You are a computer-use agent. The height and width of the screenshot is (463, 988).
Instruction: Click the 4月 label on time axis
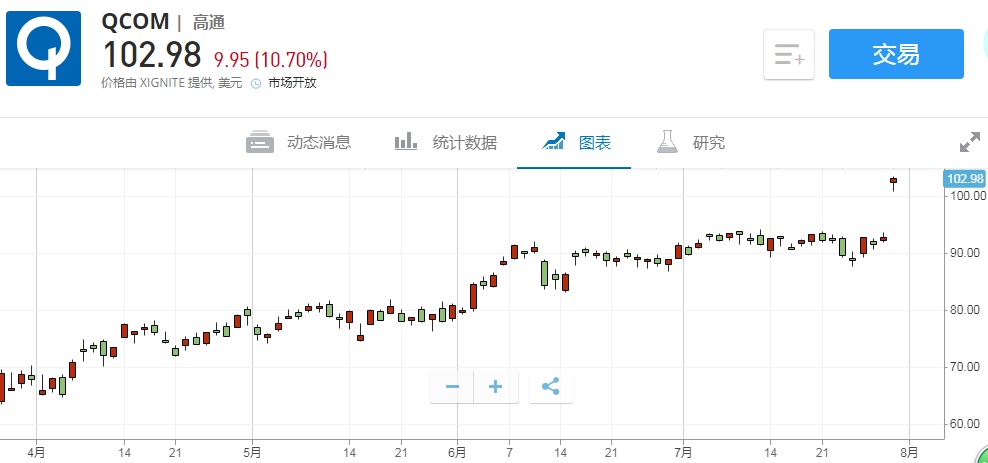pos(36,451)
